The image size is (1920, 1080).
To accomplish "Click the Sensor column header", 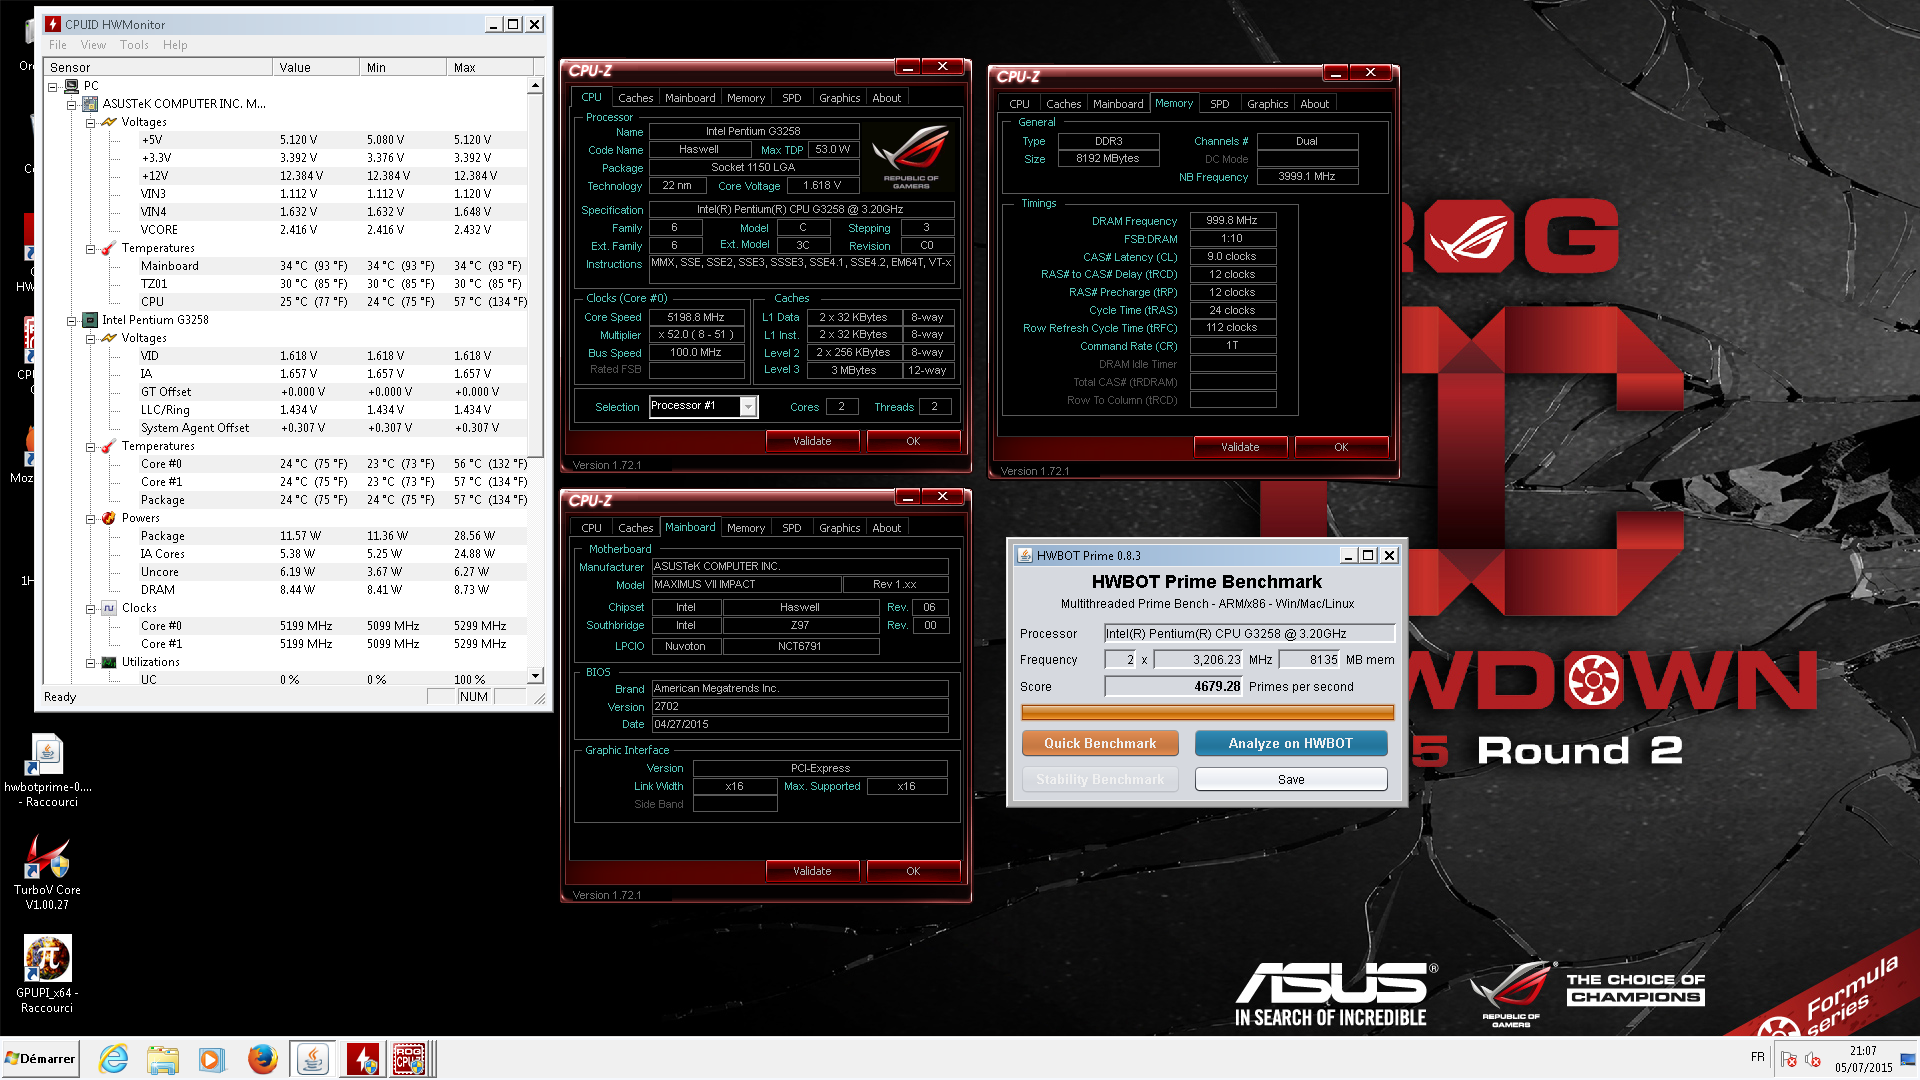I will (x=159, y=67).
